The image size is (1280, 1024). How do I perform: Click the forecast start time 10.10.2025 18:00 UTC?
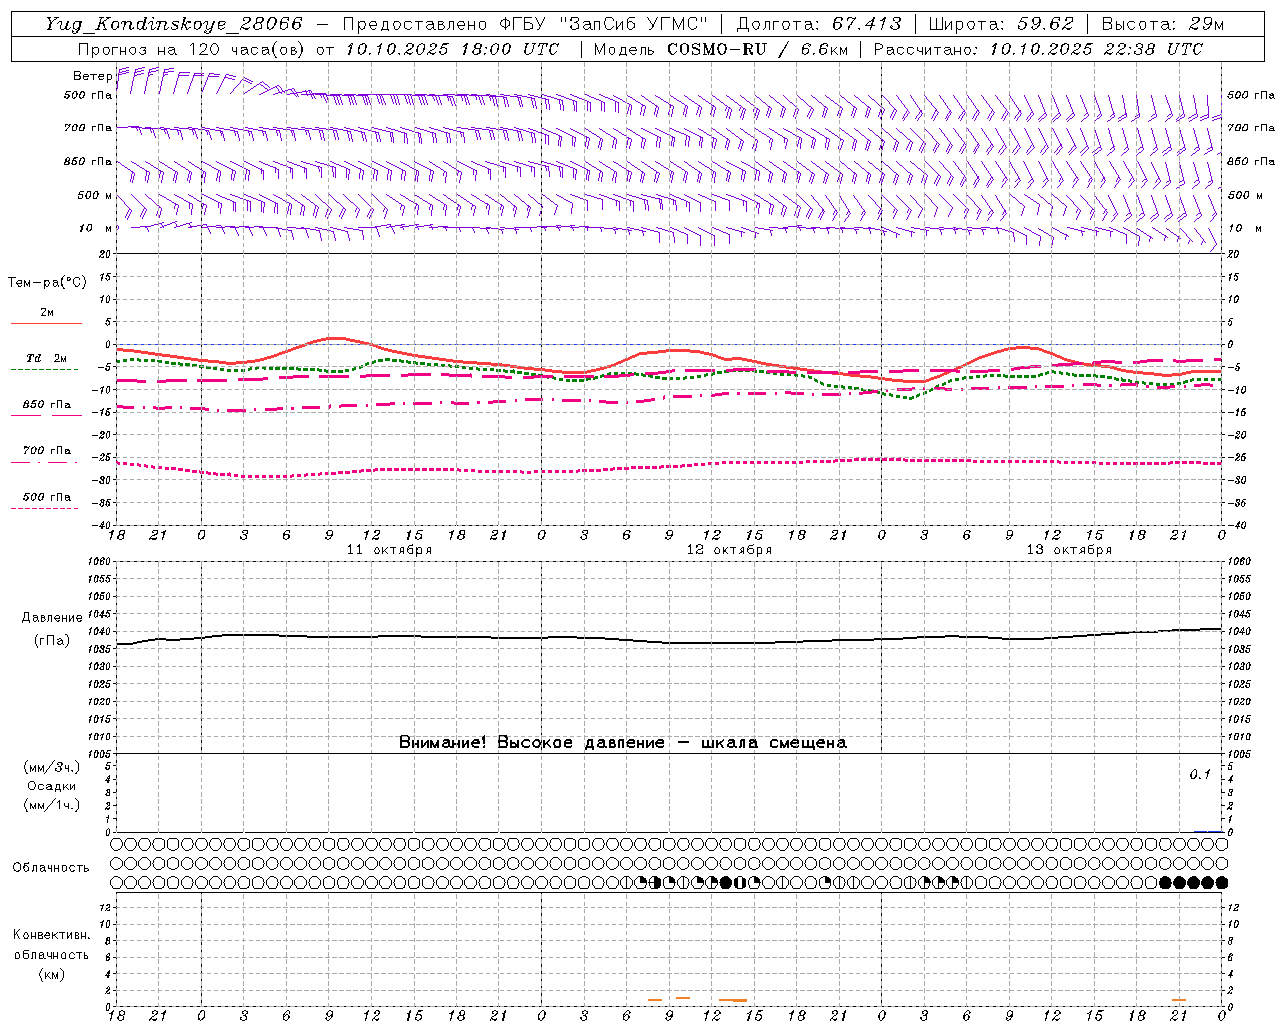[x=452, y=49]
